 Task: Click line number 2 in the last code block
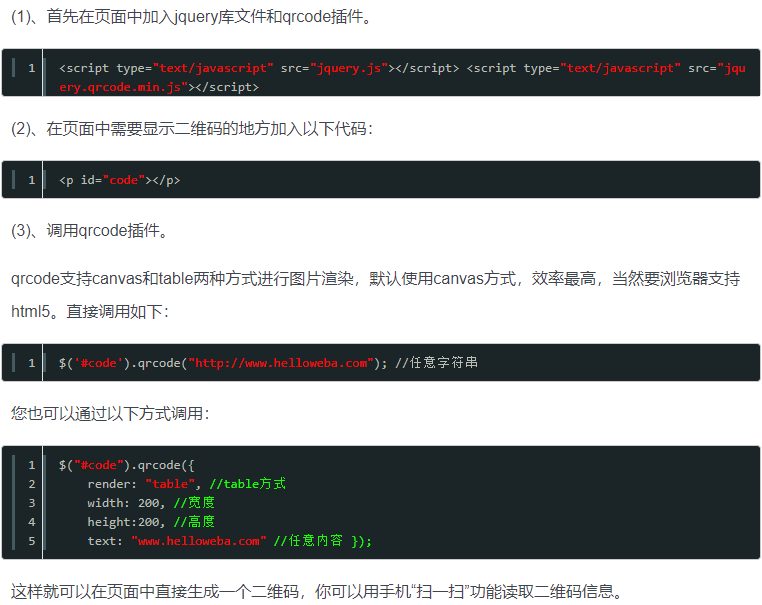click(x=32, y=484)
